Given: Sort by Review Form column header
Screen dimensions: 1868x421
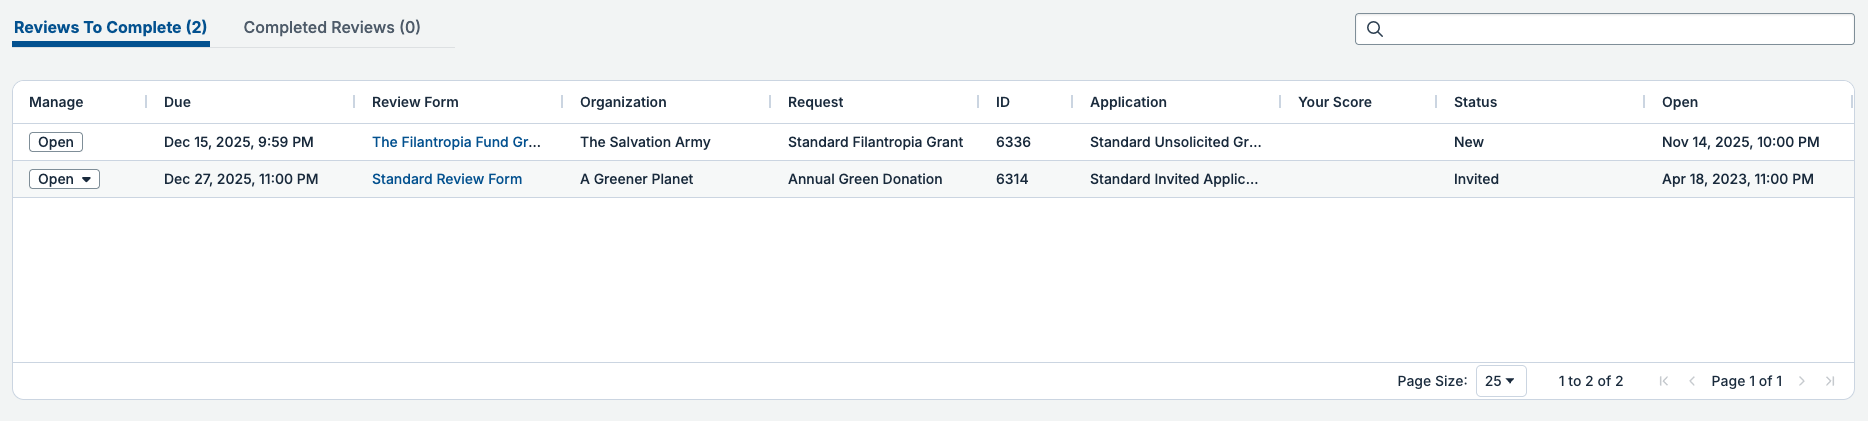Looking at the screenshot, I should (x=415, y=102).
